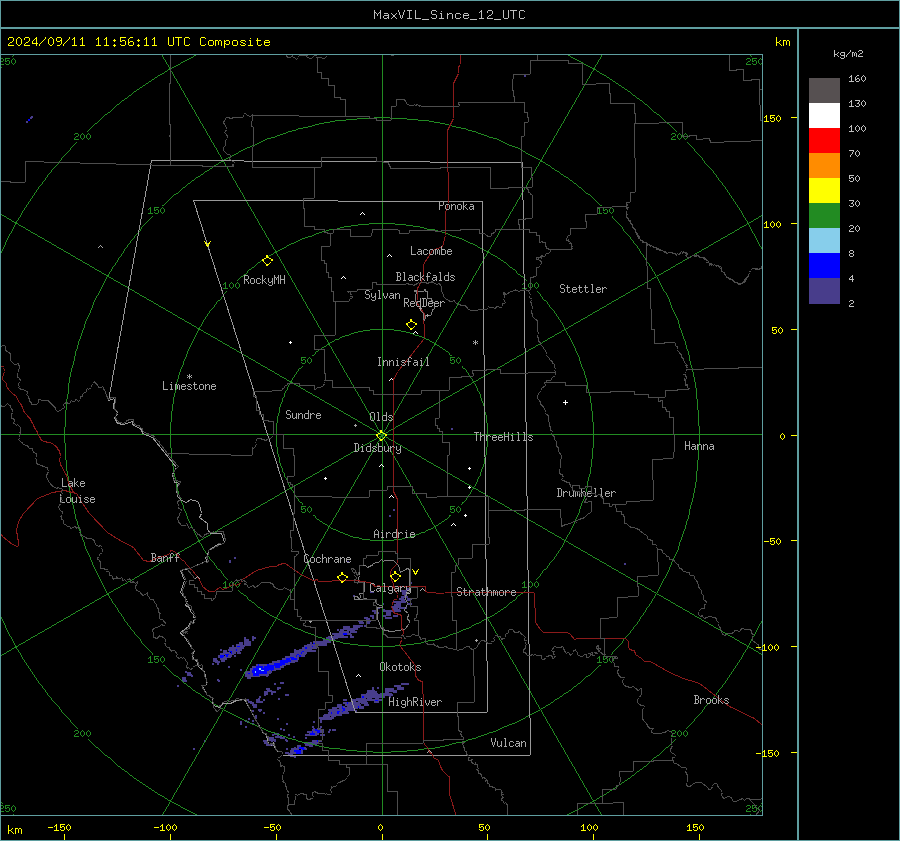Image resolution: width=900 pixels, height=841 pixels.
Task: Click the Stettler city label
Action: pyautogui.click(x=583, y=289)
